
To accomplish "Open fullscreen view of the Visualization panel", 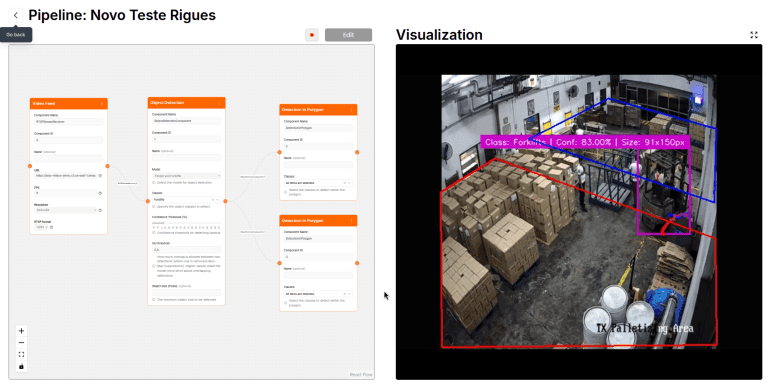I will click(754, 35).
